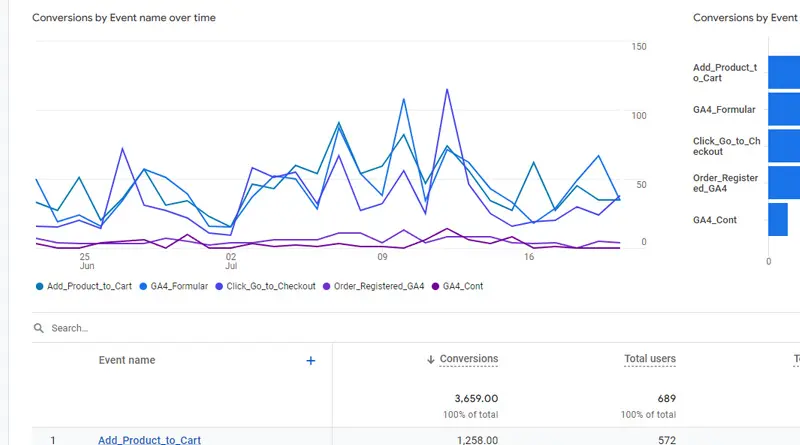Click the GA4_Cont legend label
Viewport: 800px width, 445px height.
tap(463, 286)
